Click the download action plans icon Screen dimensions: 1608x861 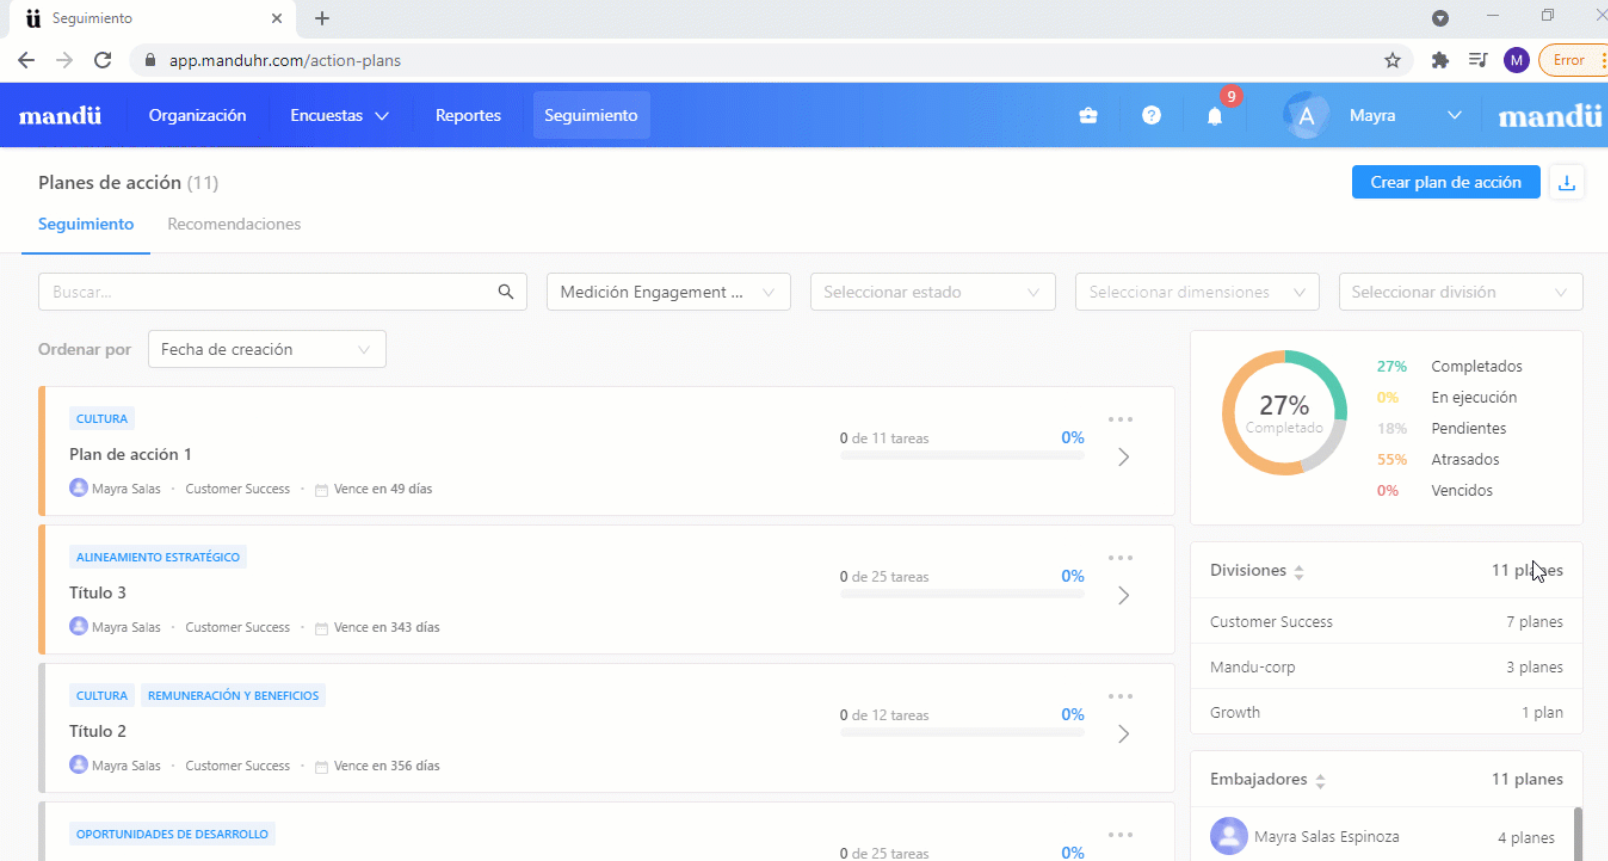point(1567,182)
